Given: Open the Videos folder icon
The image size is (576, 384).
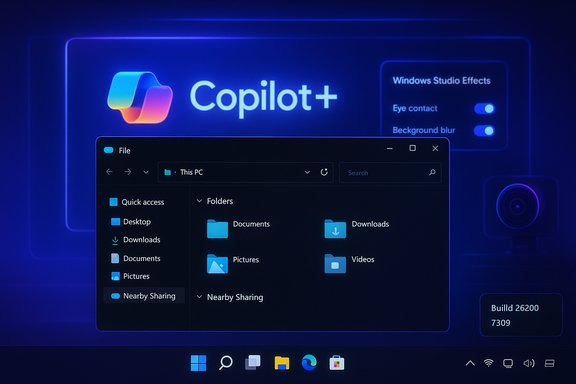Looking at the screenshot, I should click(x=335, y=264).
